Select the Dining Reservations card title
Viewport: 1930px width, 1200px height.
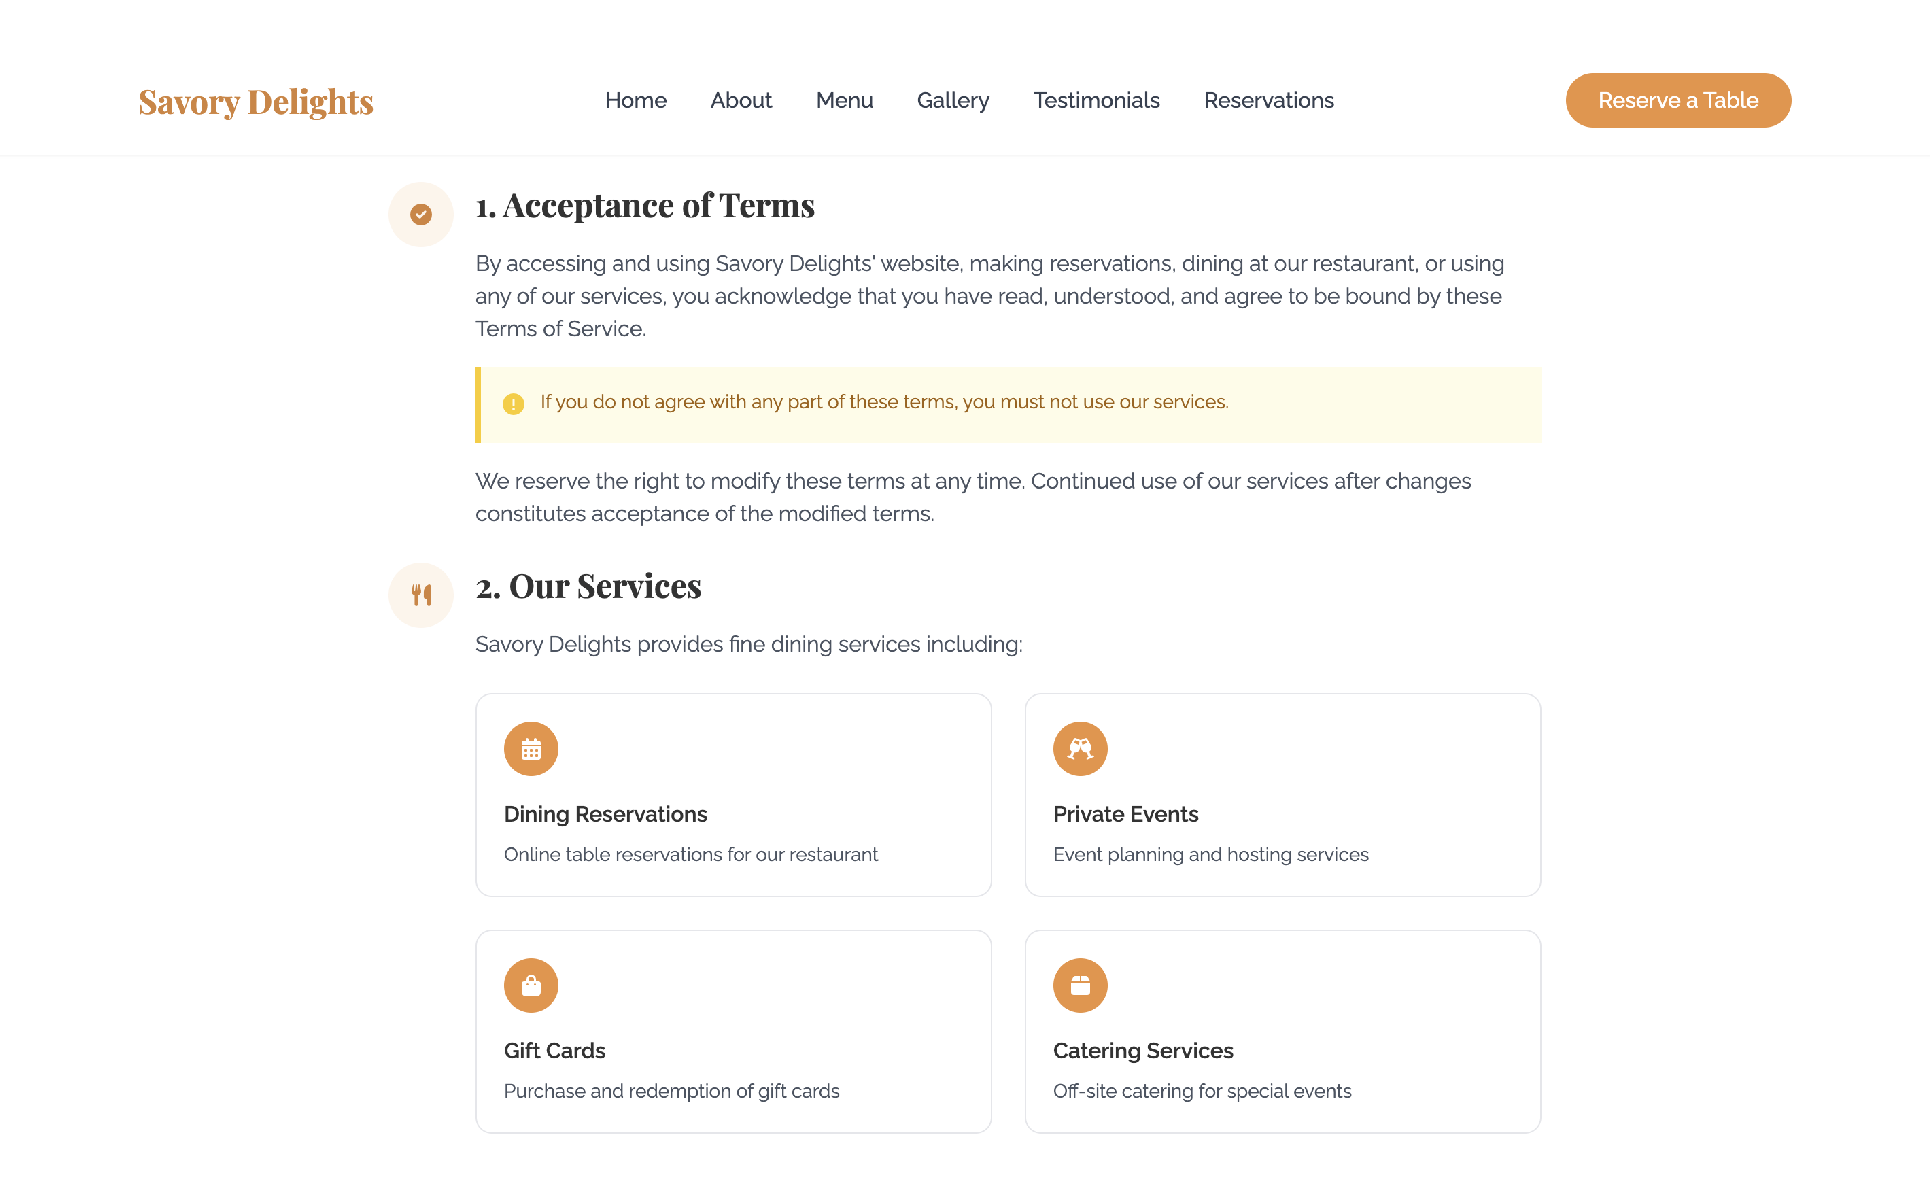[605, 814]
